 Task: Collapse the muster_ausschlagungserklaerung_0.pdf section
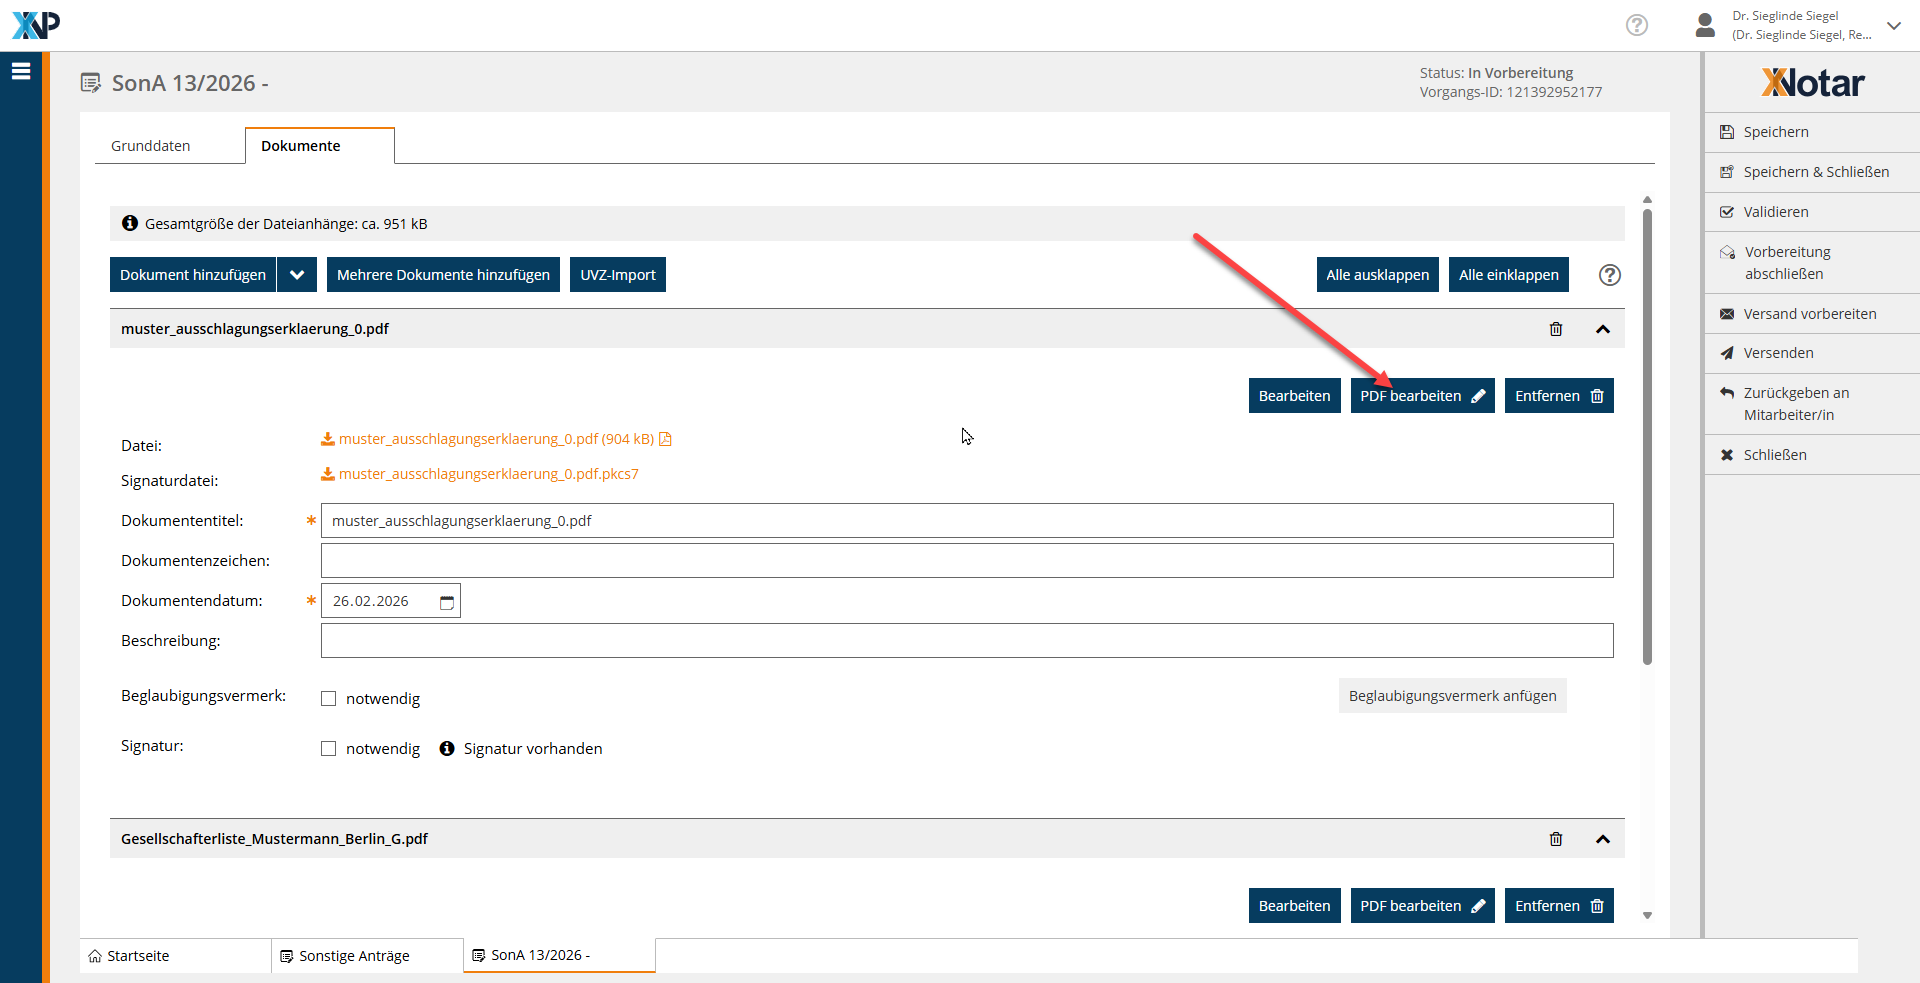1602,329
